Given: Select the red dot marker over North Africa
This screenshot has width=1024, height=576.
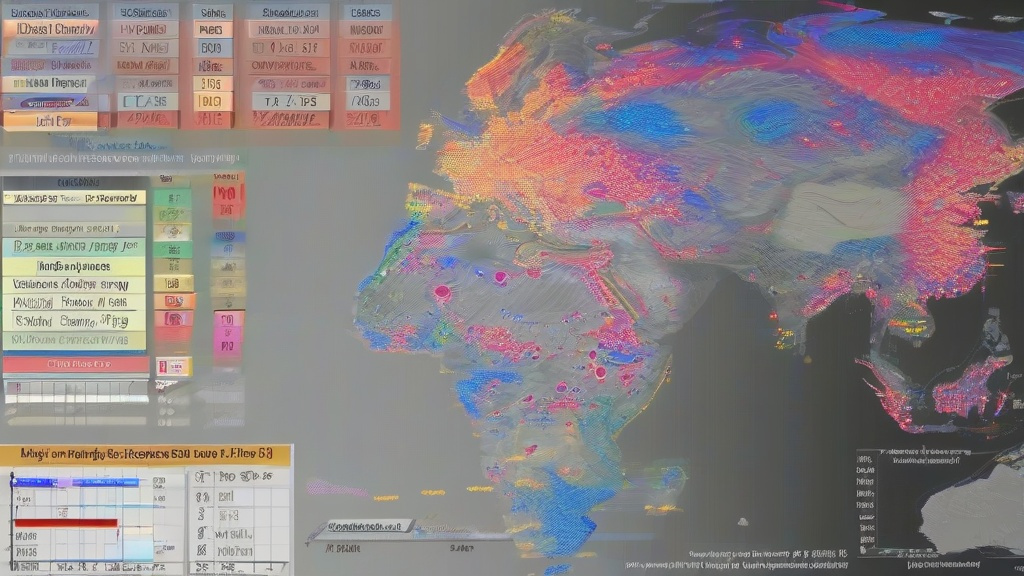Looking at the screenshot, I should 501,278.
